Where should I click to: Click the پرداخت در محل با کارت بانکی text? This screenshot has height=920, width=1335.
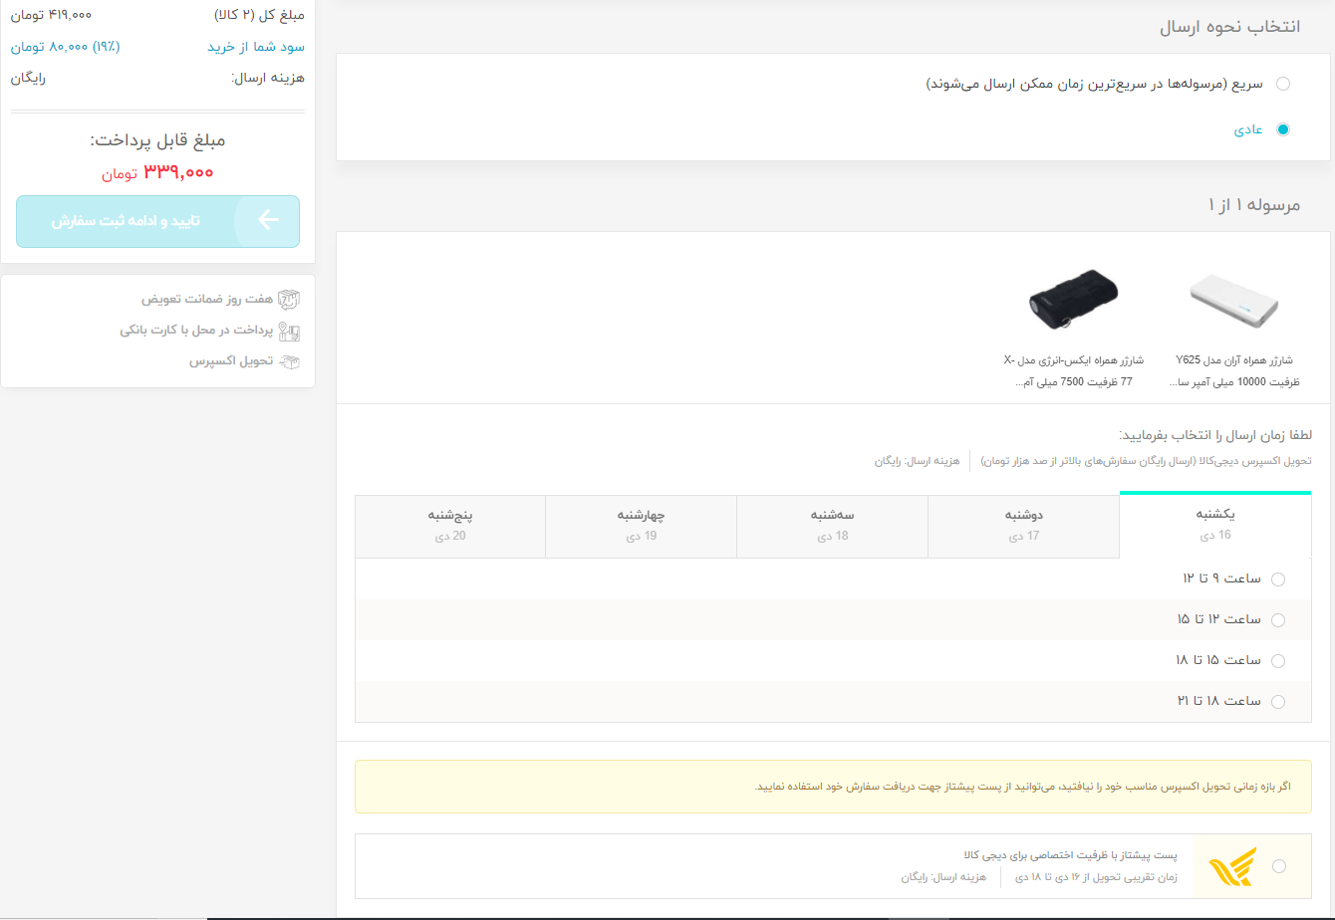point(196,330)
